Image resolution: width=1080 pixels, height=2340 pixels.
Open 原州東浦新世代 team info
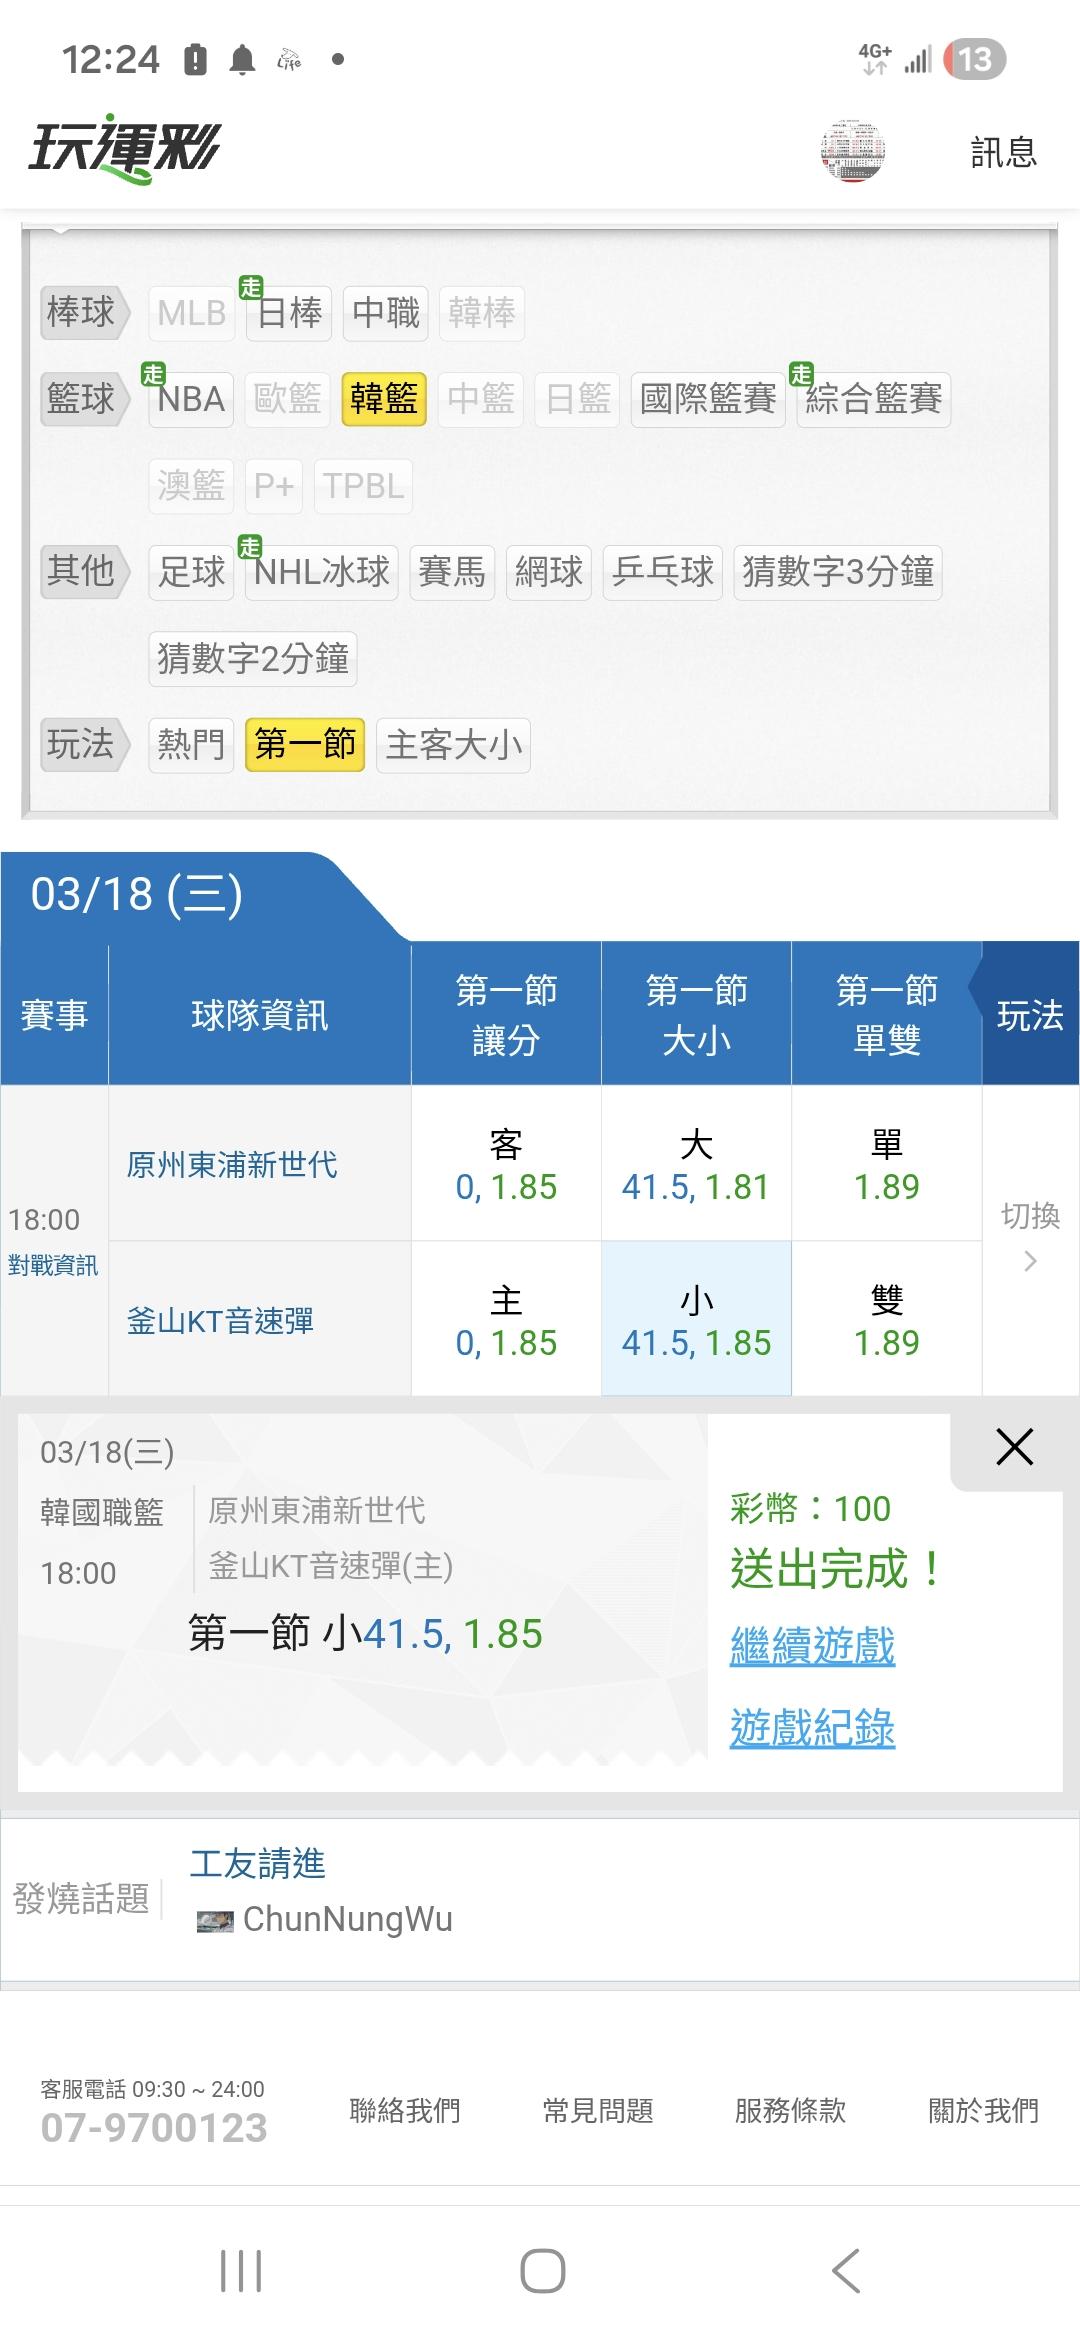[x=232, y=1165]
